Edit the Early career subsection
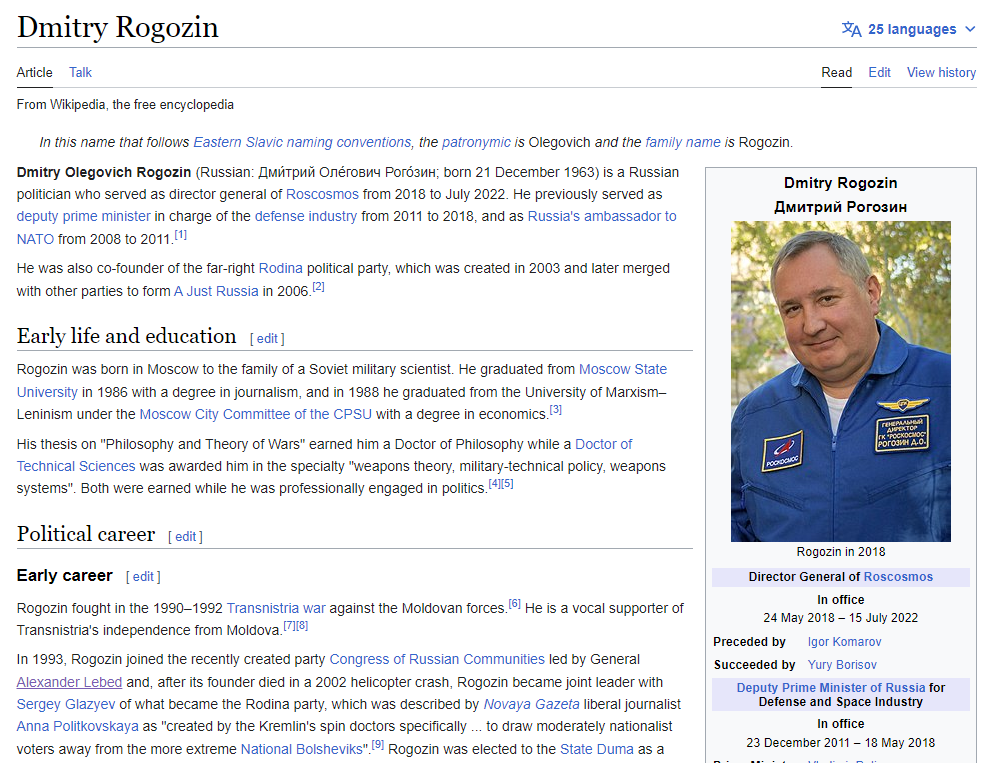989x763 pixels. coord(143,576)
